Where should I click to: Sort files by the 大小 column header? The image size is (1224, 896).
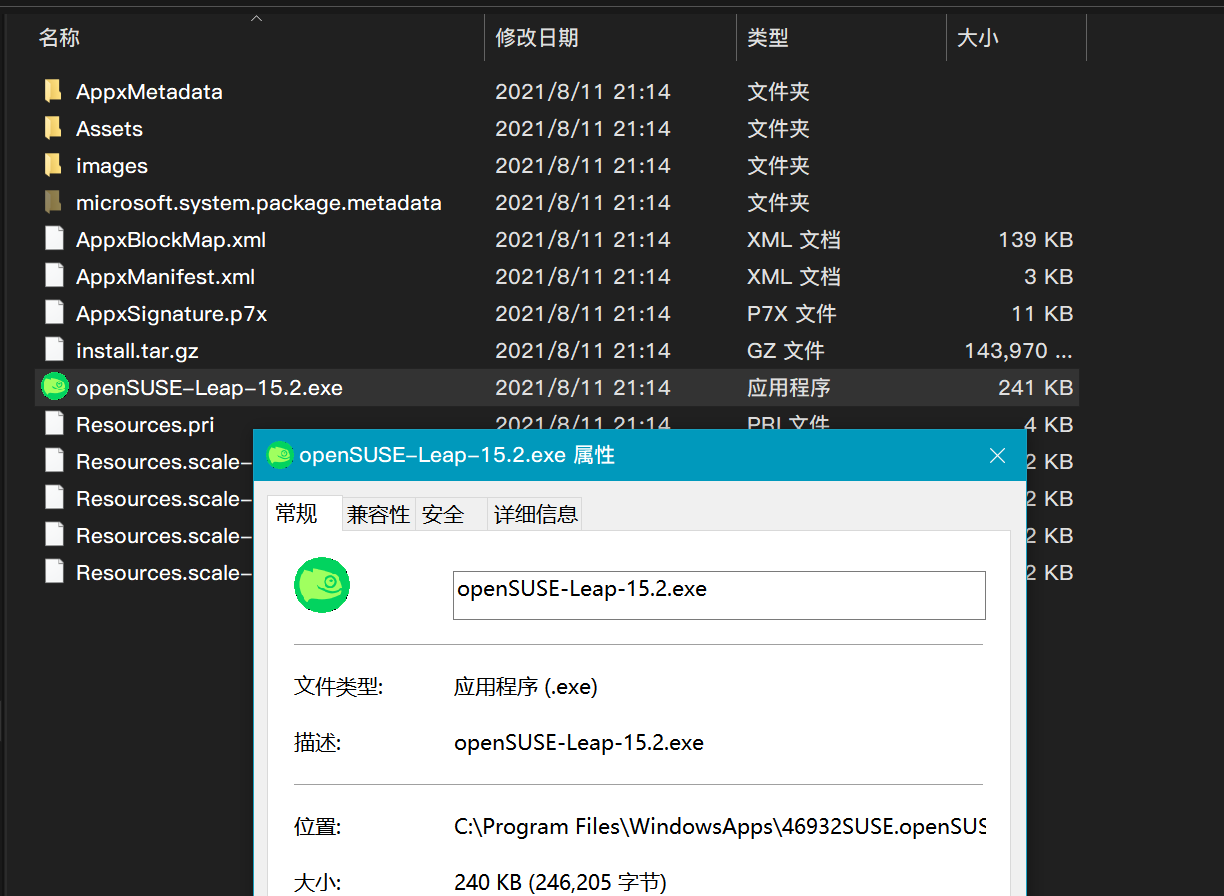978,38
